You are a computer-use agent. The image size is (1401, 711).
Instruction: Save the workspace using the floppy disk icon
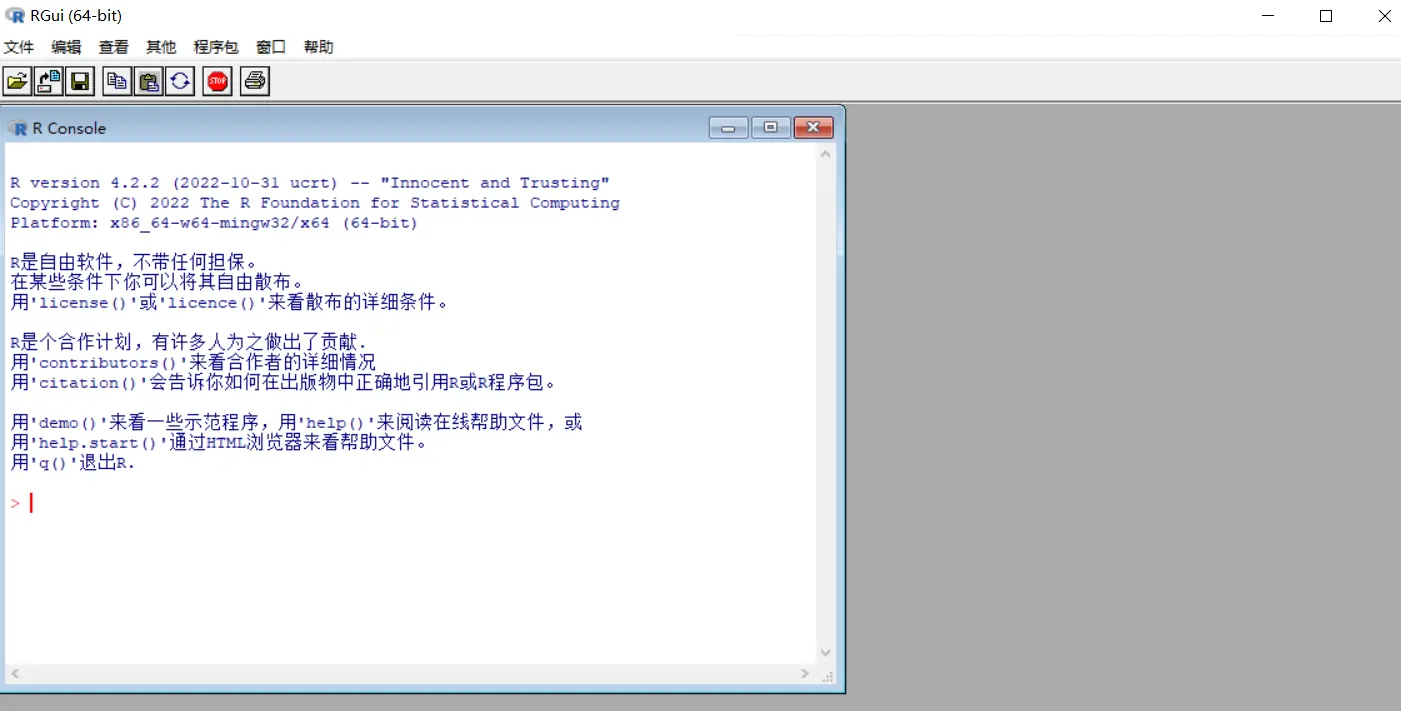[x=80, y=81]
